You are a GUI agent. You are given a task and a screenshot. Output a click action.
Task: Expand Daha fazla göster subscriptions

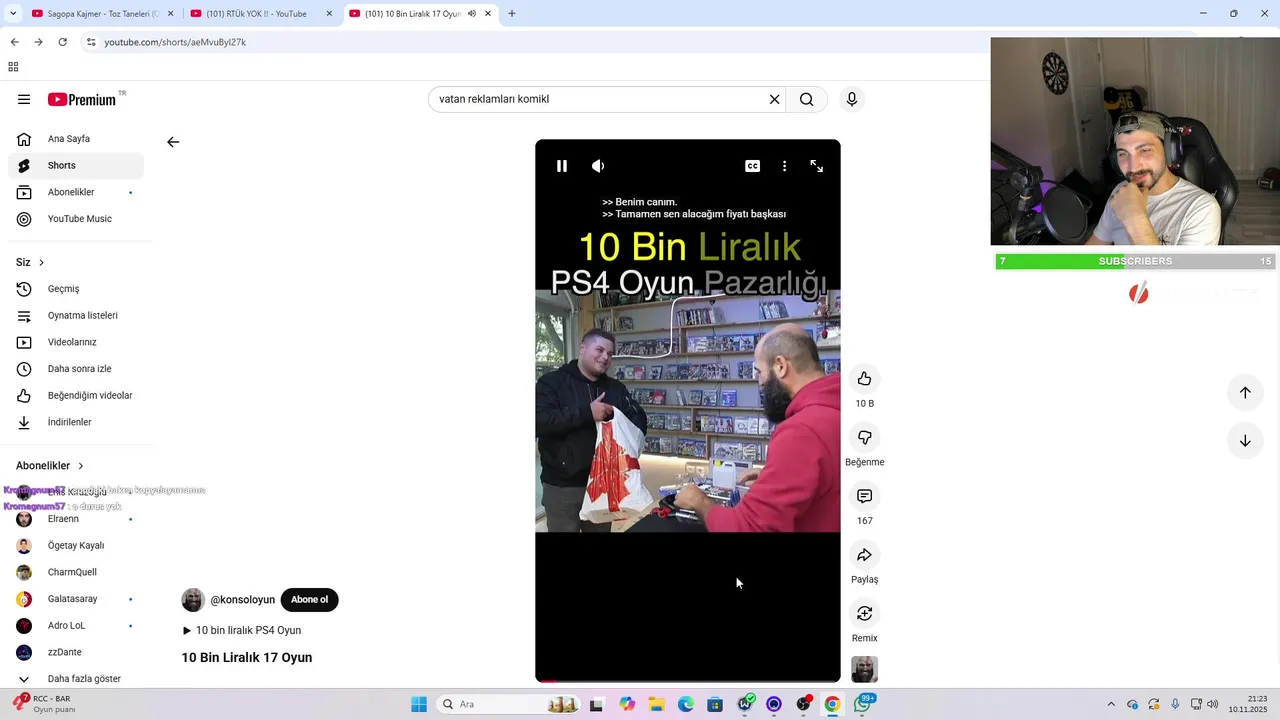pyautogui.click(x=76, y=679)
